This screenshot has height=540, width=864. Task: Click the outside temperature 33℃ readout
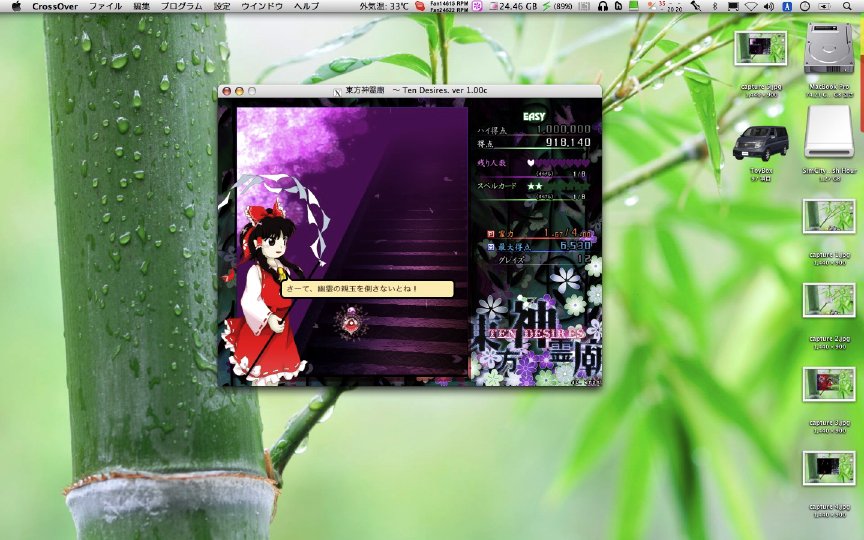[384, 7]
